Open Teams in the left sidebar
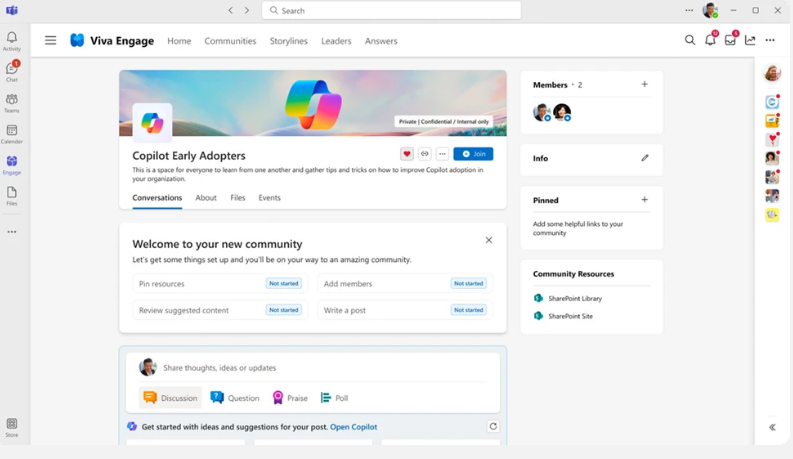The height and width of the screenshot is (459, 793). (x=12, y=103)
